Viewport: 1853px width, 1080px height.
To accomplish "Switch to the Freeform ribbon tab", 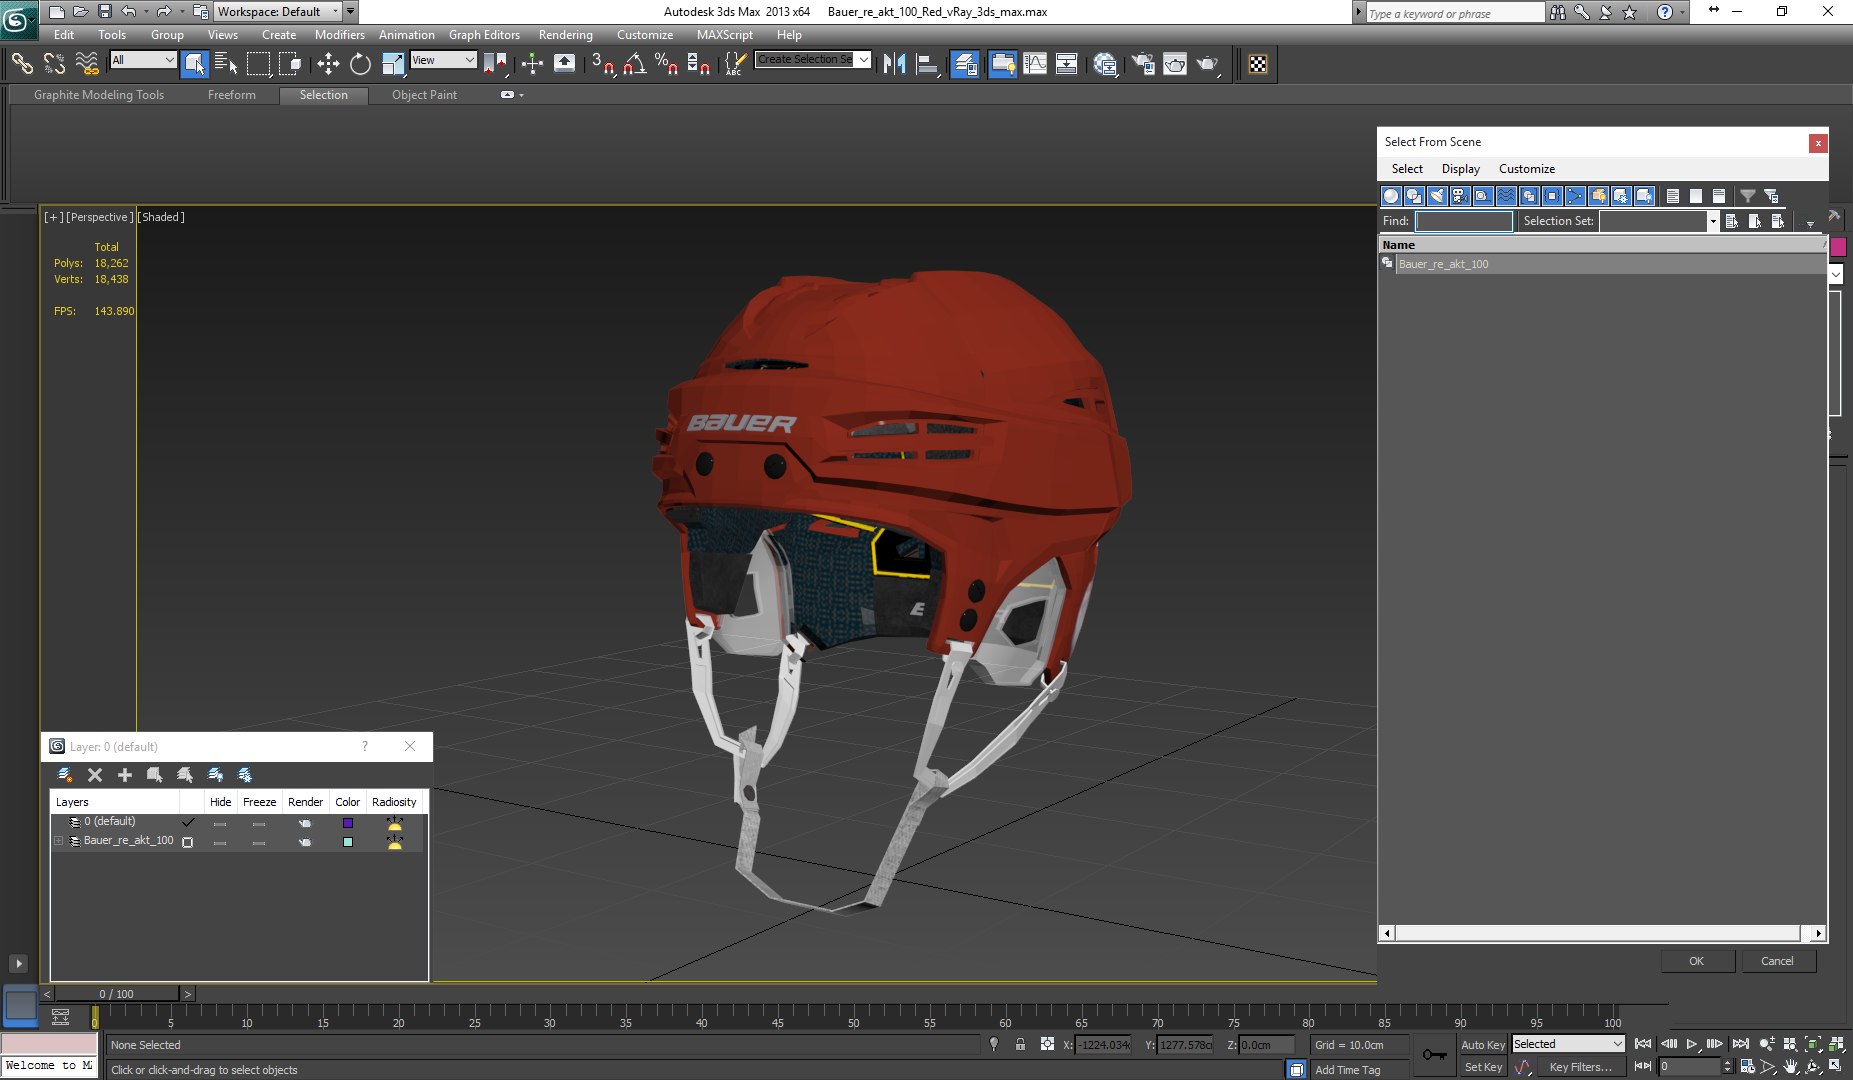I will tap(232, 95).
